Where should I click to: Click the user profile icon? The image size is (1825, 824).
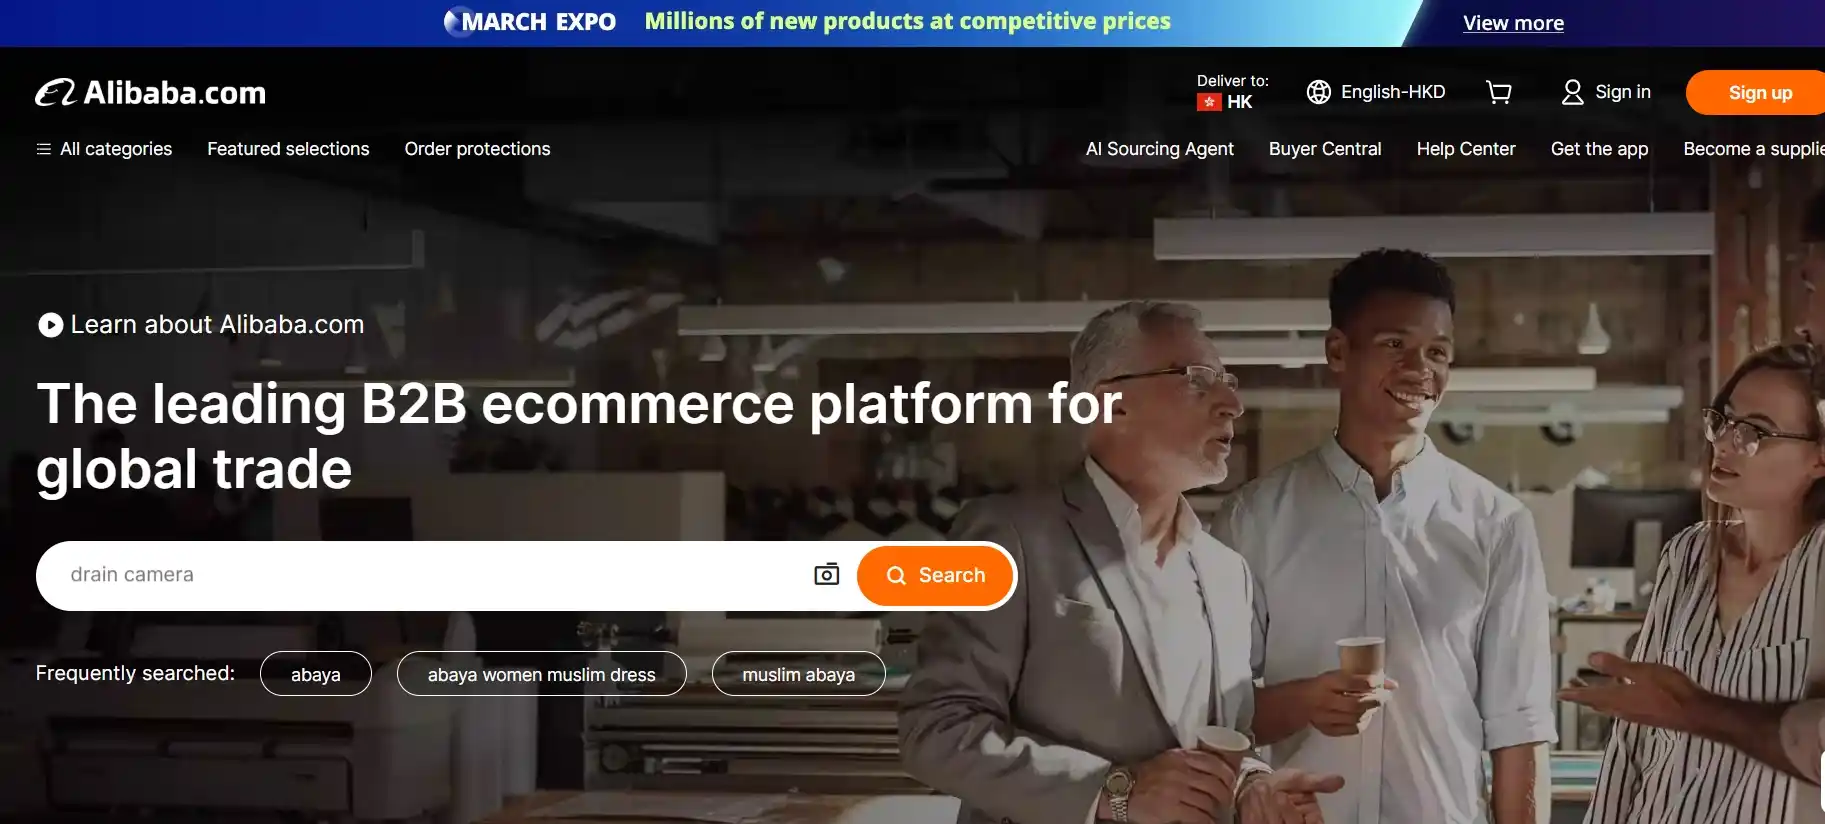pos(1573,92)
